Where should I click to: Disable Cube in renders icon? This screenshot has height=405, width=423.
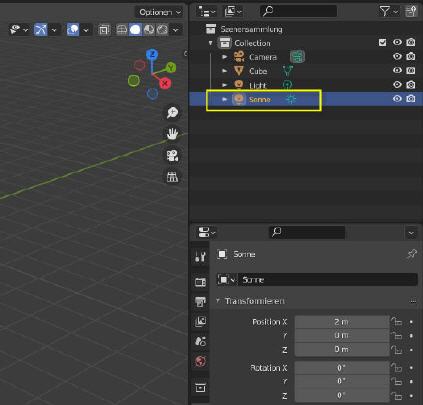[411, 70]
